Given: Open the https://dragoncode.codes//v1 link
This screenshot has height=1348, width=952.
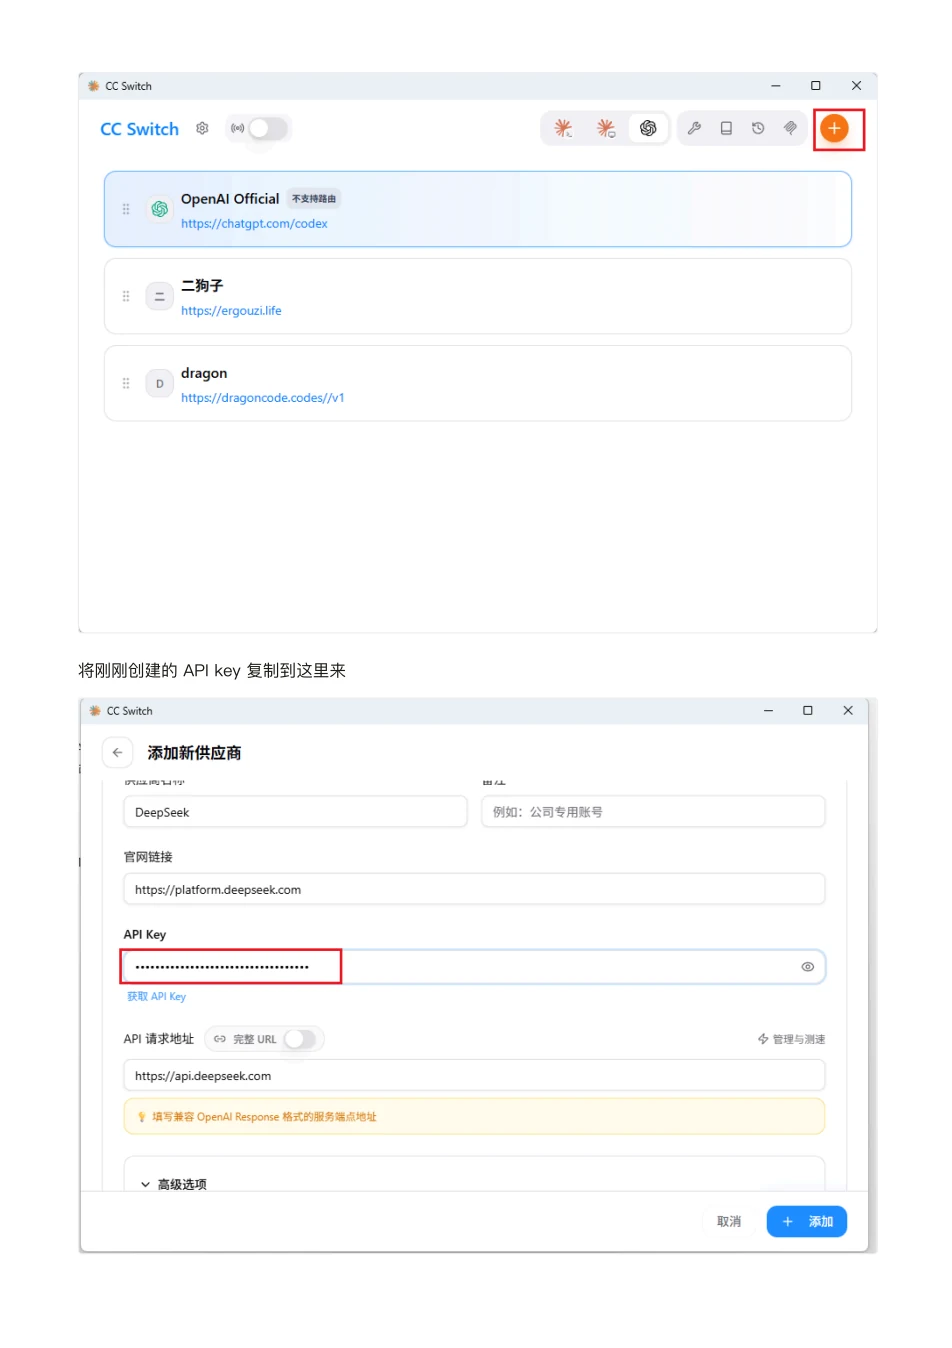Looking at the screenshot, I should point(263,398).
